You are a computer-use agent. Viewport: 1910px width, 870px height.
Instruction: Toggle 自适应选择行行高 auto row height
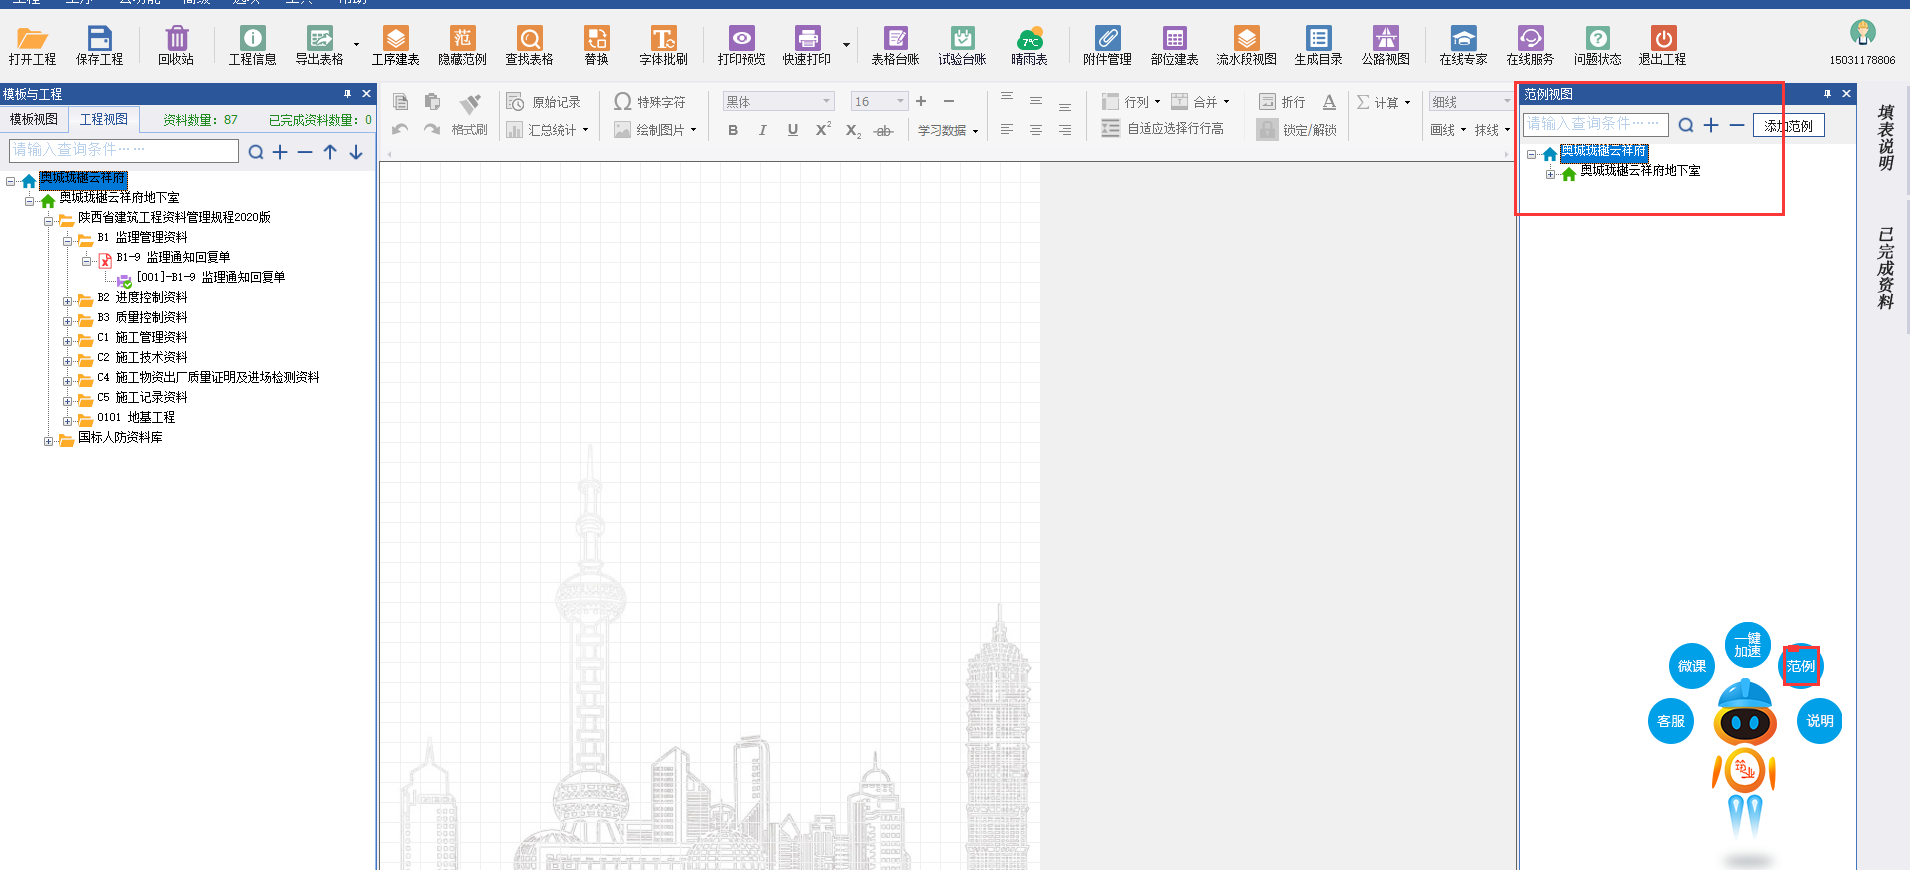coord(1162,129)
